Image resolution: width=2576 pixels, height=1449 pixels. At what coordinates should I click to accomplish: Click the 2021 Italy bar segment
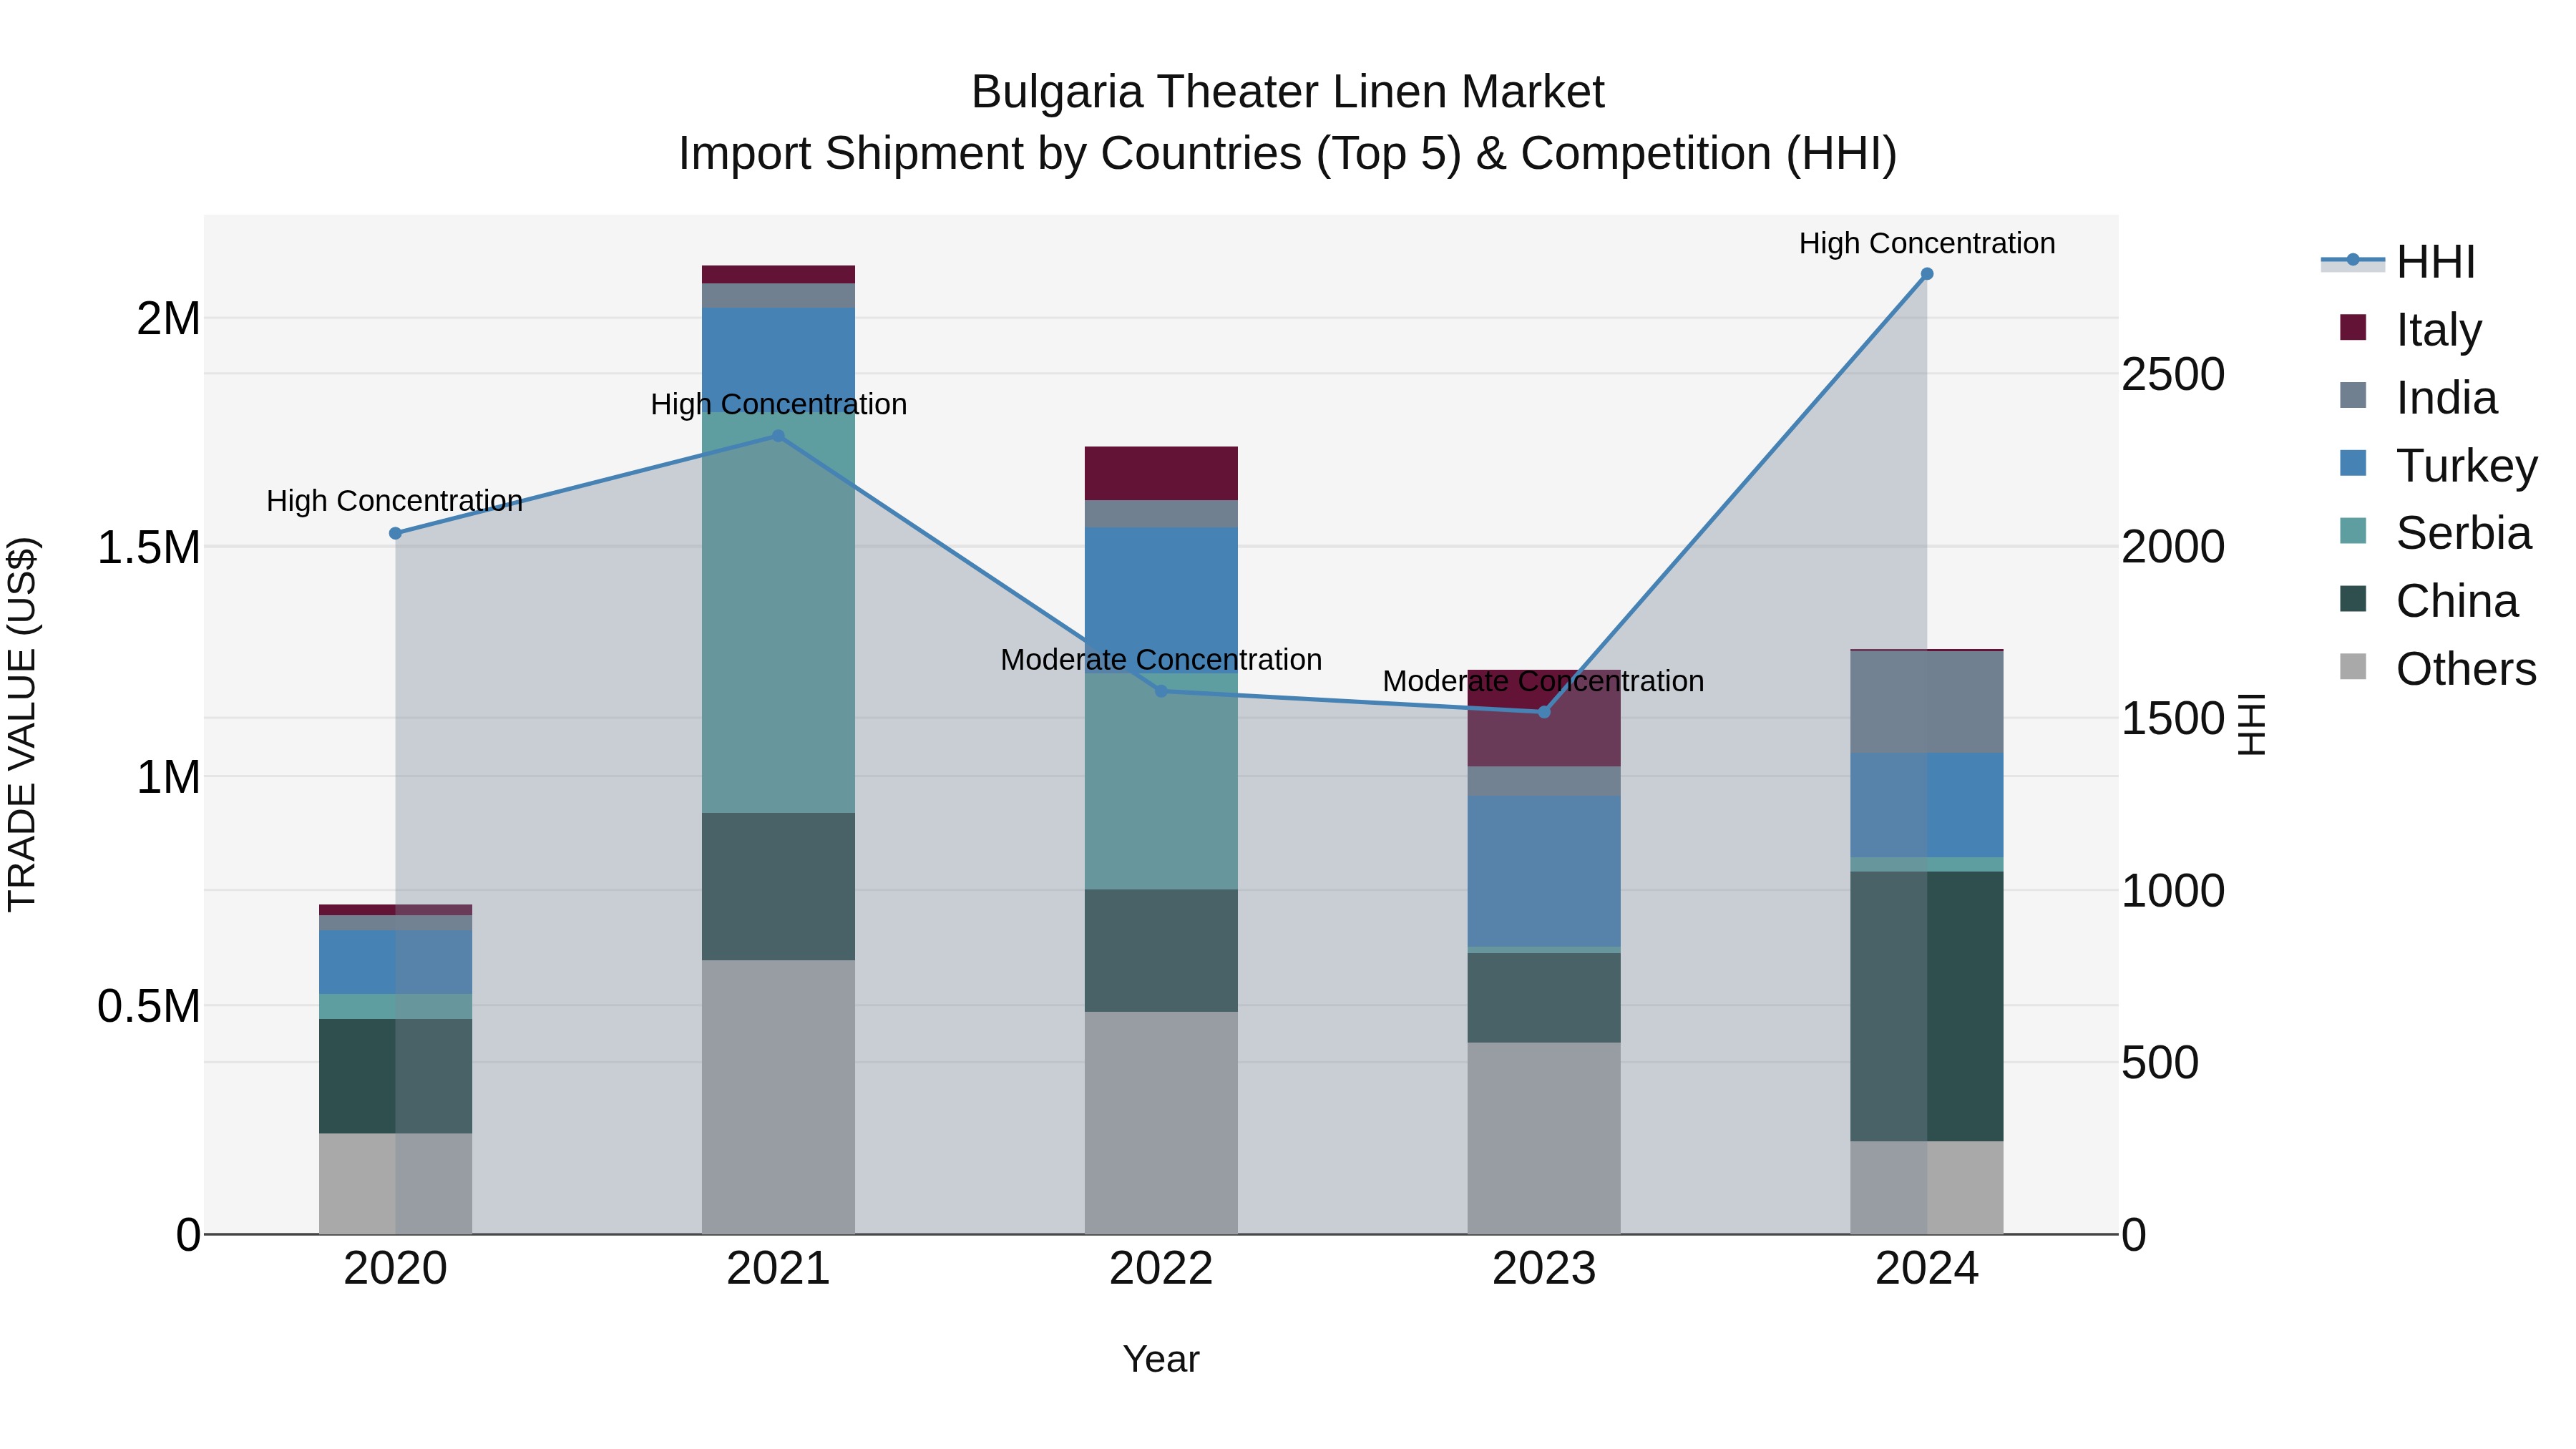coord(778,274)
